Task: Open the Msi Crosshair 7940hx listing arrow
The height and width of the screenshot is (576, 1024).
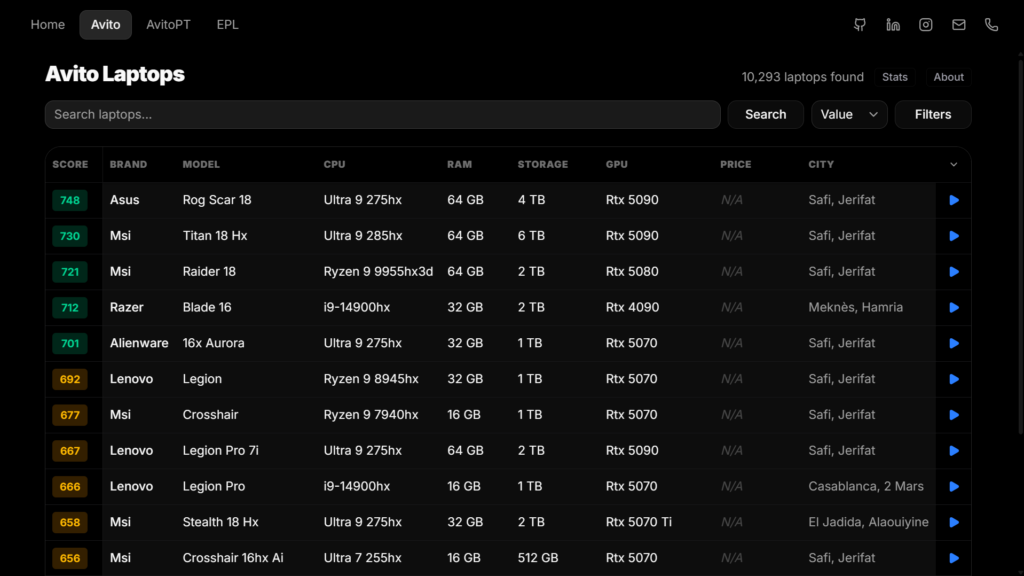Action: [953, 415]
